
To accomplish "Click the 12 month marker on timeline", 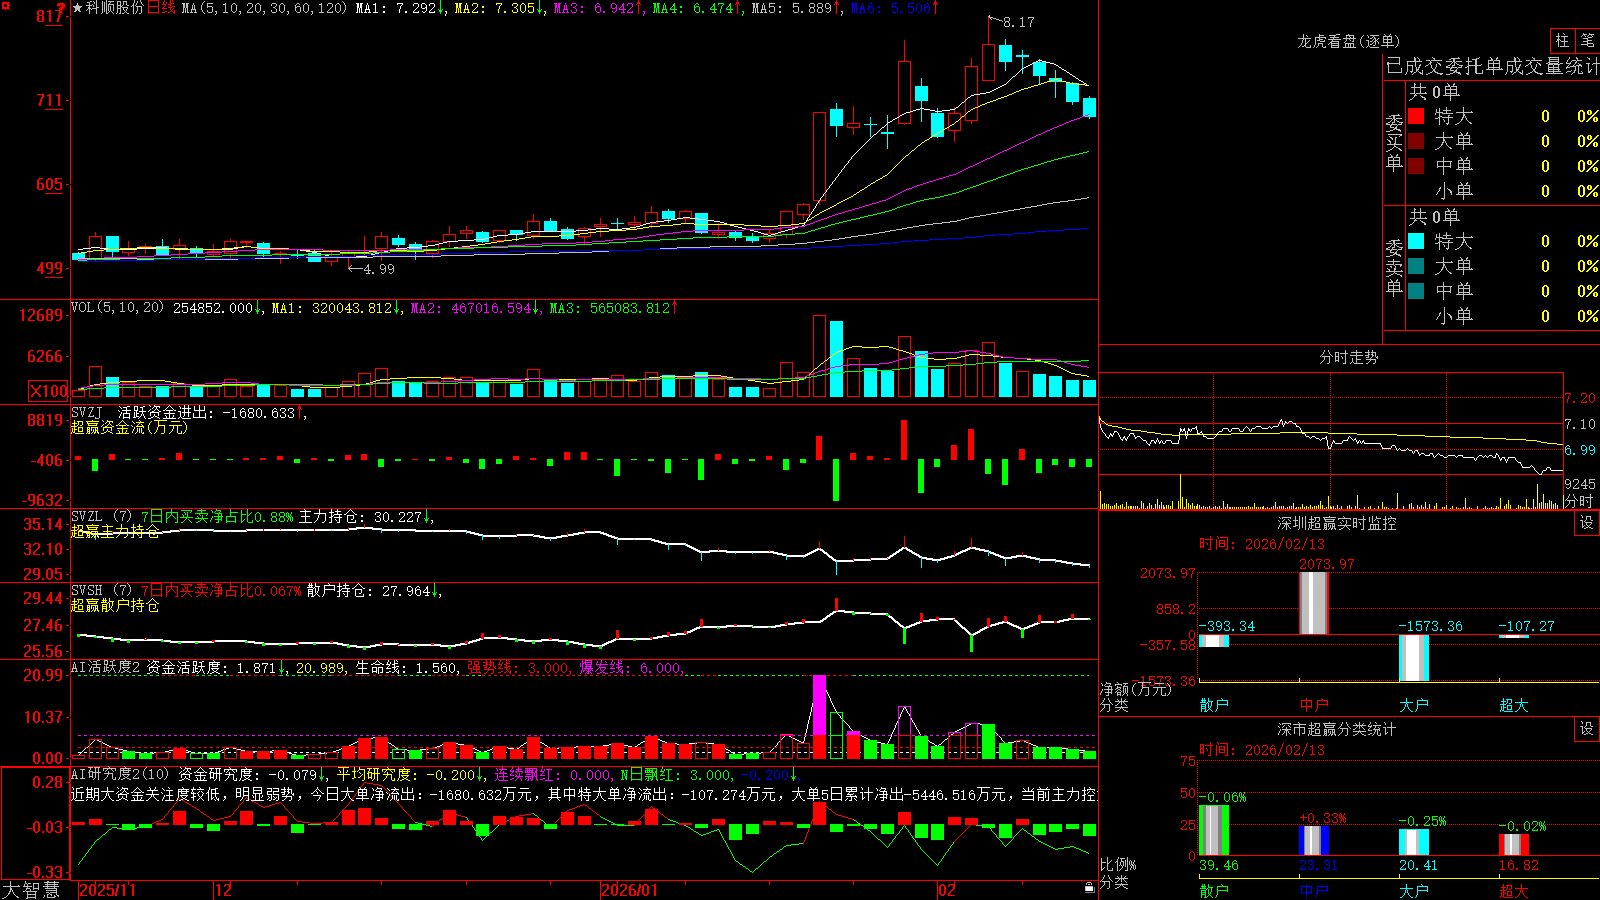I will 224,890.
